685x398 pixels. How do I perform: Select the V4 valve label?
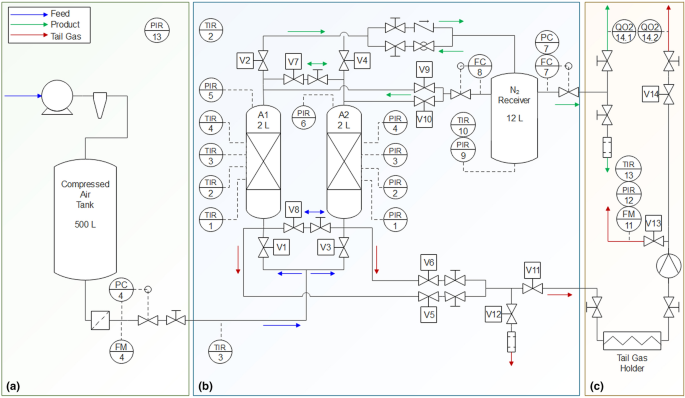click(x=362, y=60)
